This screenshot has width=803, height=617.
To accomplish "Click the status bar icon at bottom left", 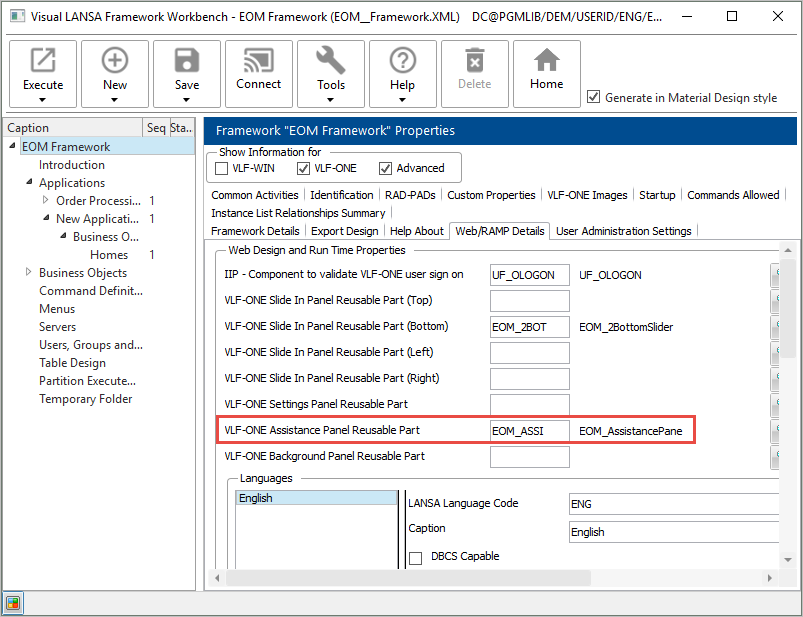I will [13, 602].
